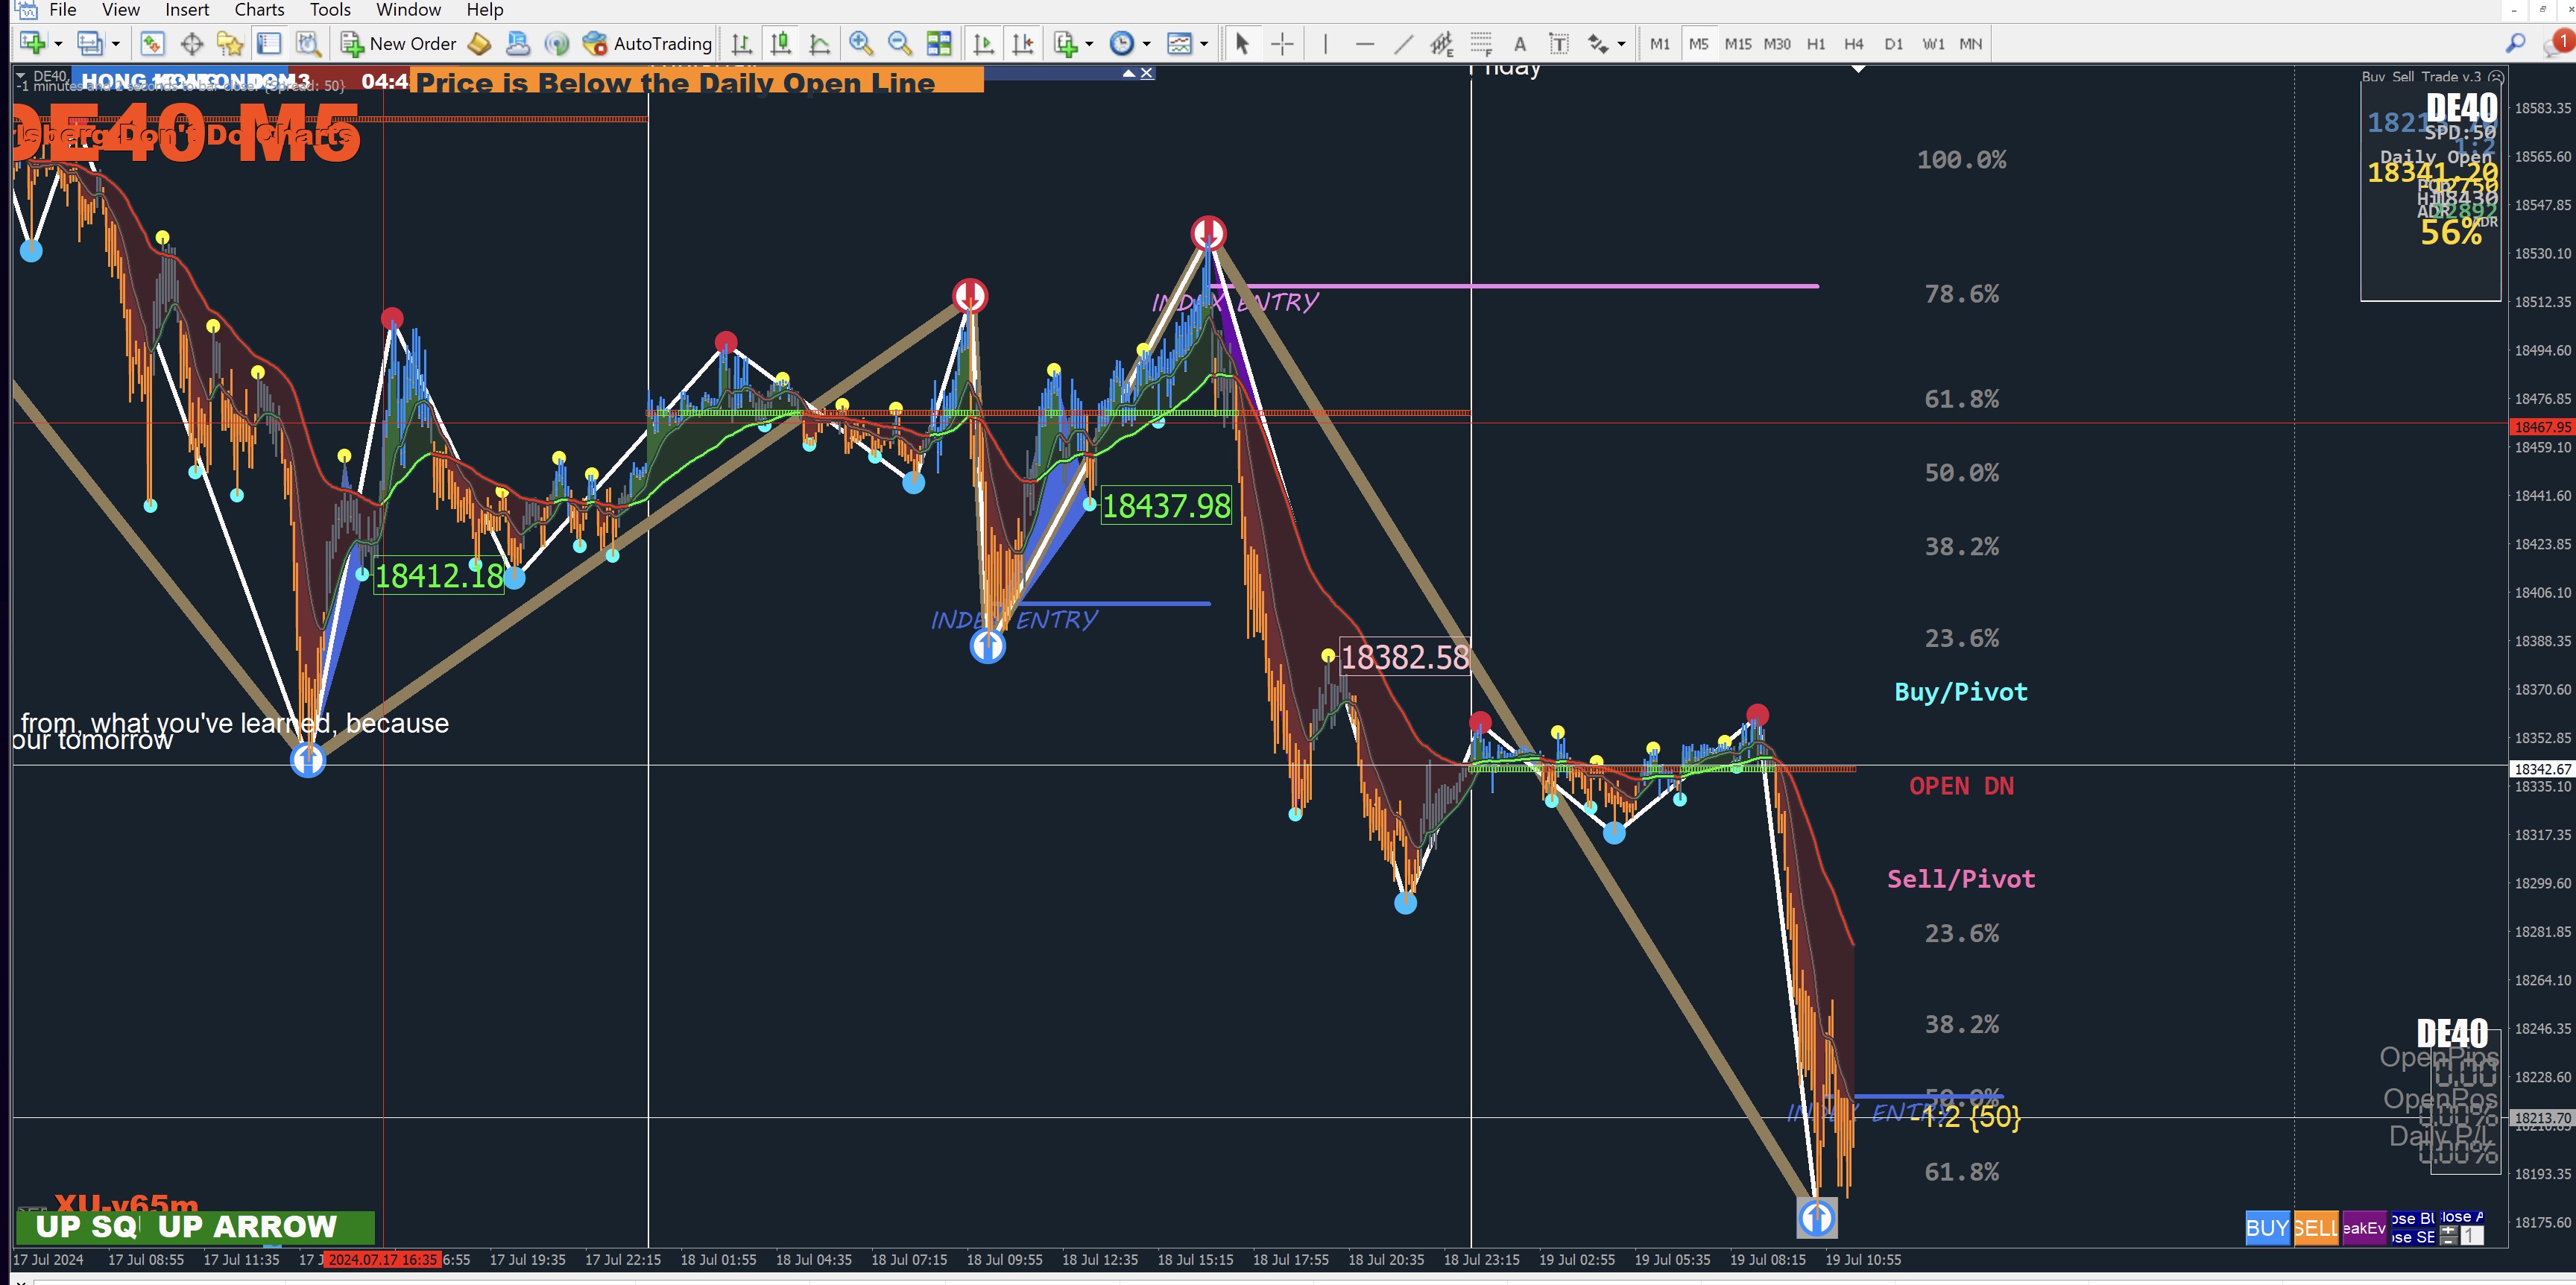The image size is (2576, 1285).
Task: Click the orange SELL color button
Action: point(2315,1228)
